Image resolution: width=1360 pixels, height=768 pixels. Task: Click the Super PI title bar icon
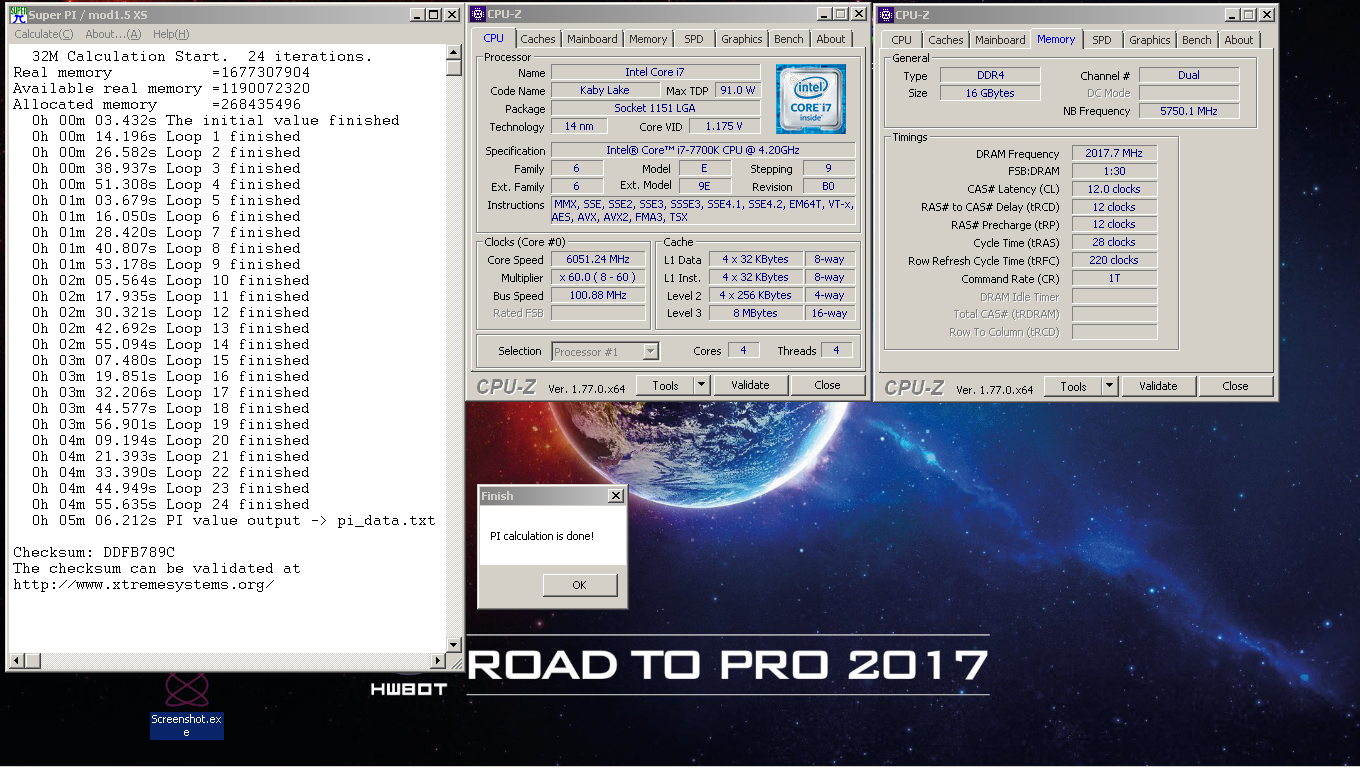coord(18,15)
